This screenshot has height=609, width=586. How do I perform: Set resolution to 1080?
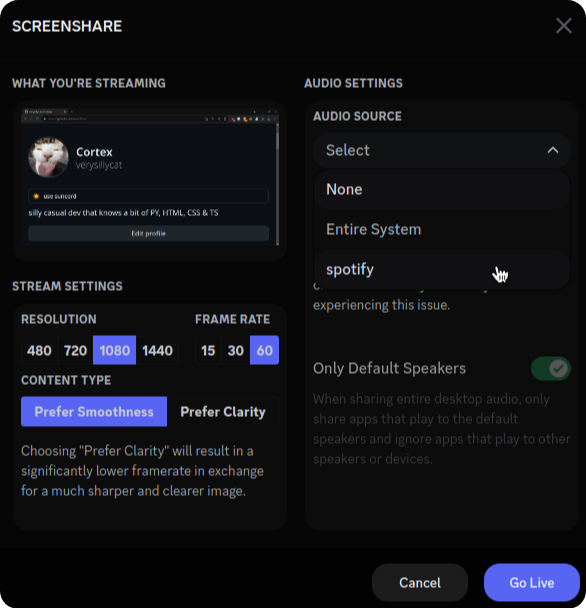tap(115, 350)
